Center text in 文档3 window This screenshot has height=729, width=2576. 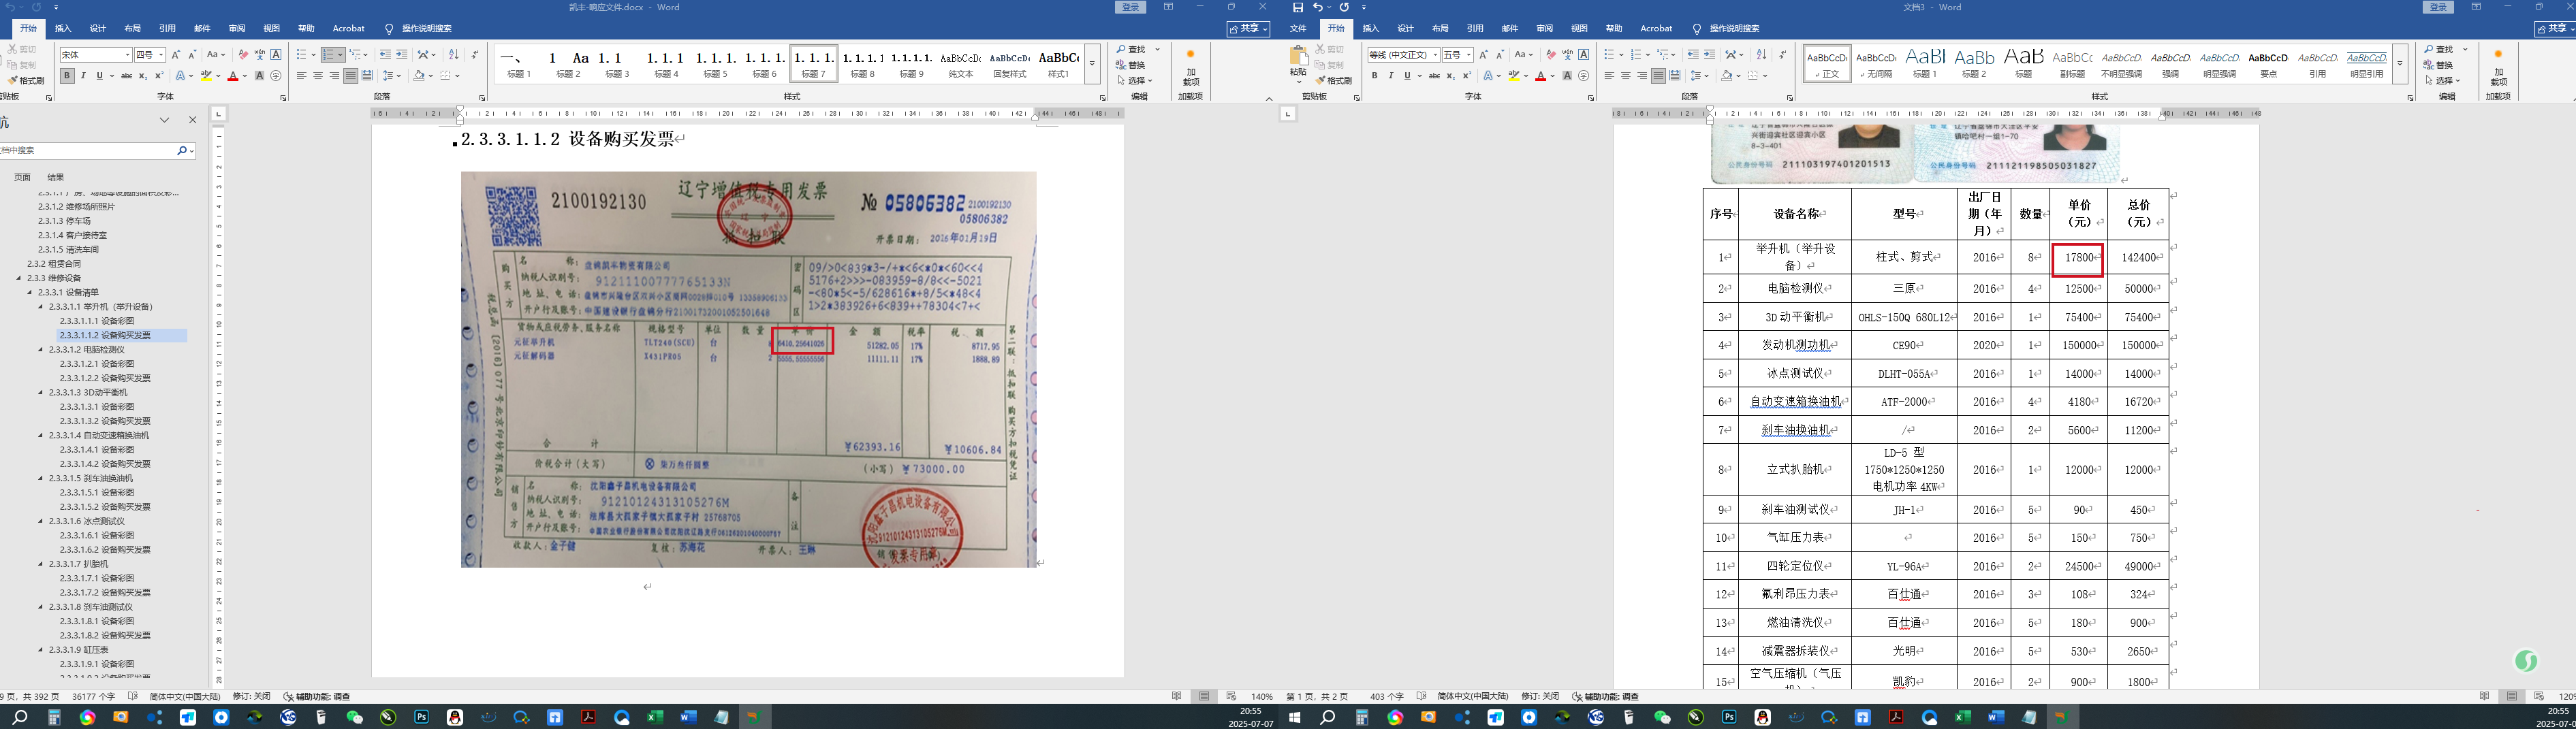tap(1626, 76)
